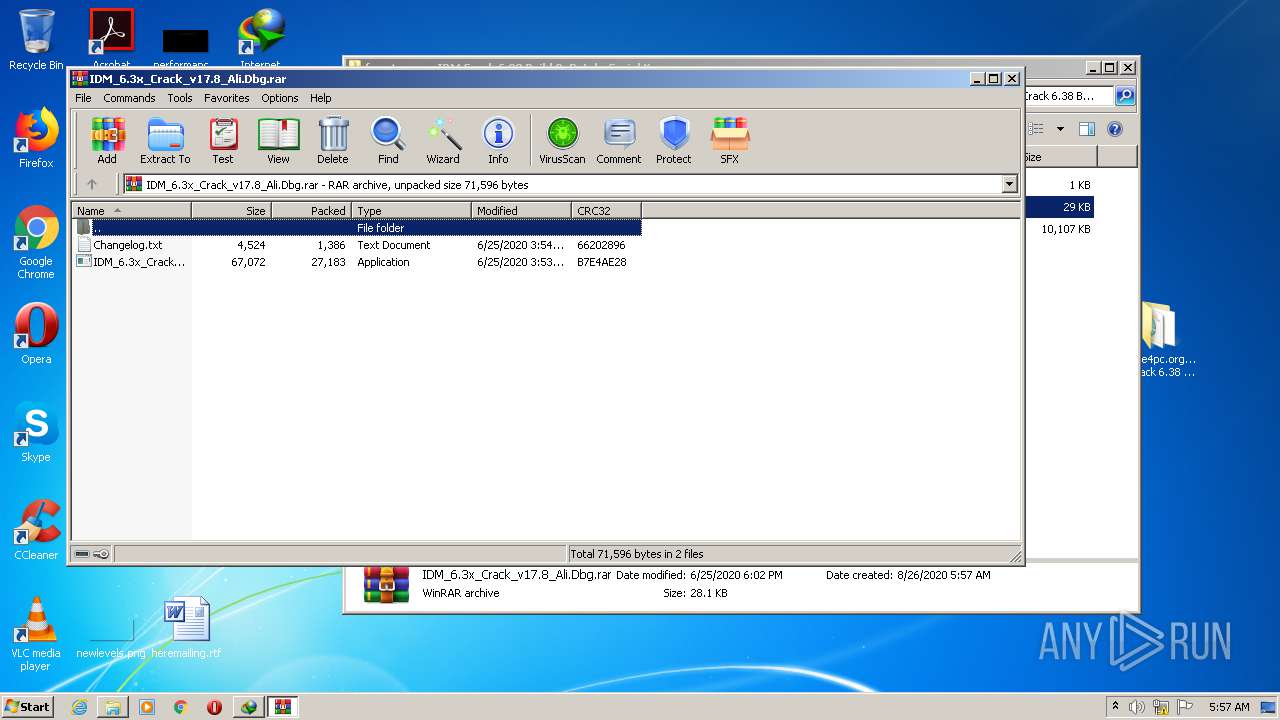Open the Recycle Bin desktop icon
Image resolution: width=1280 pixels, height=720 pixels.
pyautogui.click(x=36, y=40)
